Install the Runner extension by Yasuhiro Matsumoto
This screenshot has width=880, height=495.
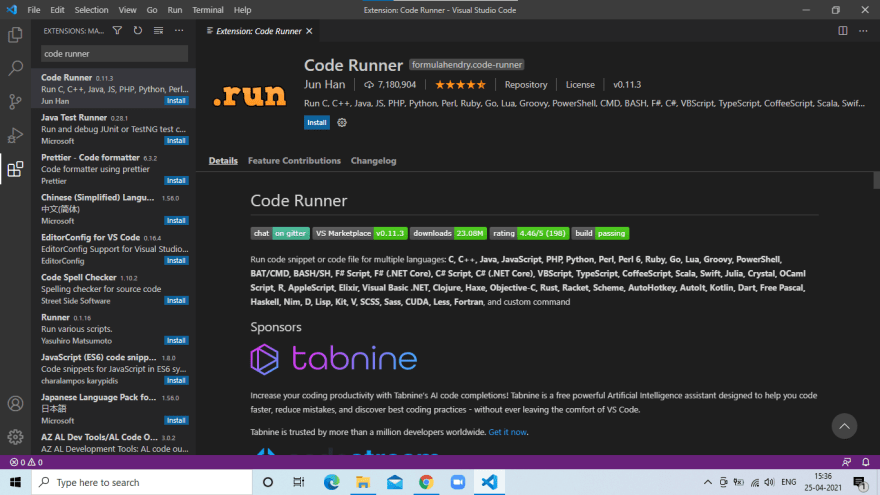176,341
